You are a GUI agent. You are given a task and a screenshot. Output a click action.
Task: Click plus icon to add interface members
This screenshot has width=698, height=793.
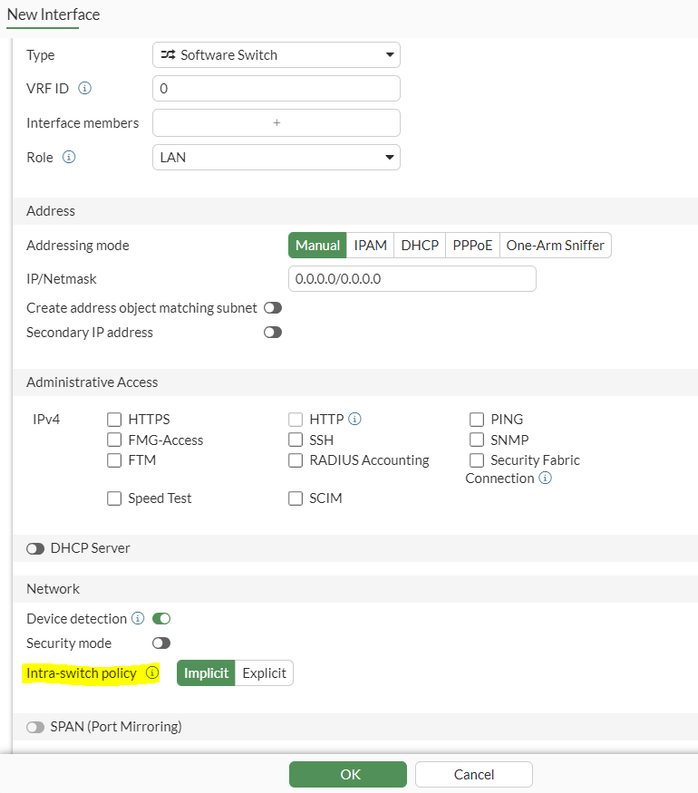[277, 123]
